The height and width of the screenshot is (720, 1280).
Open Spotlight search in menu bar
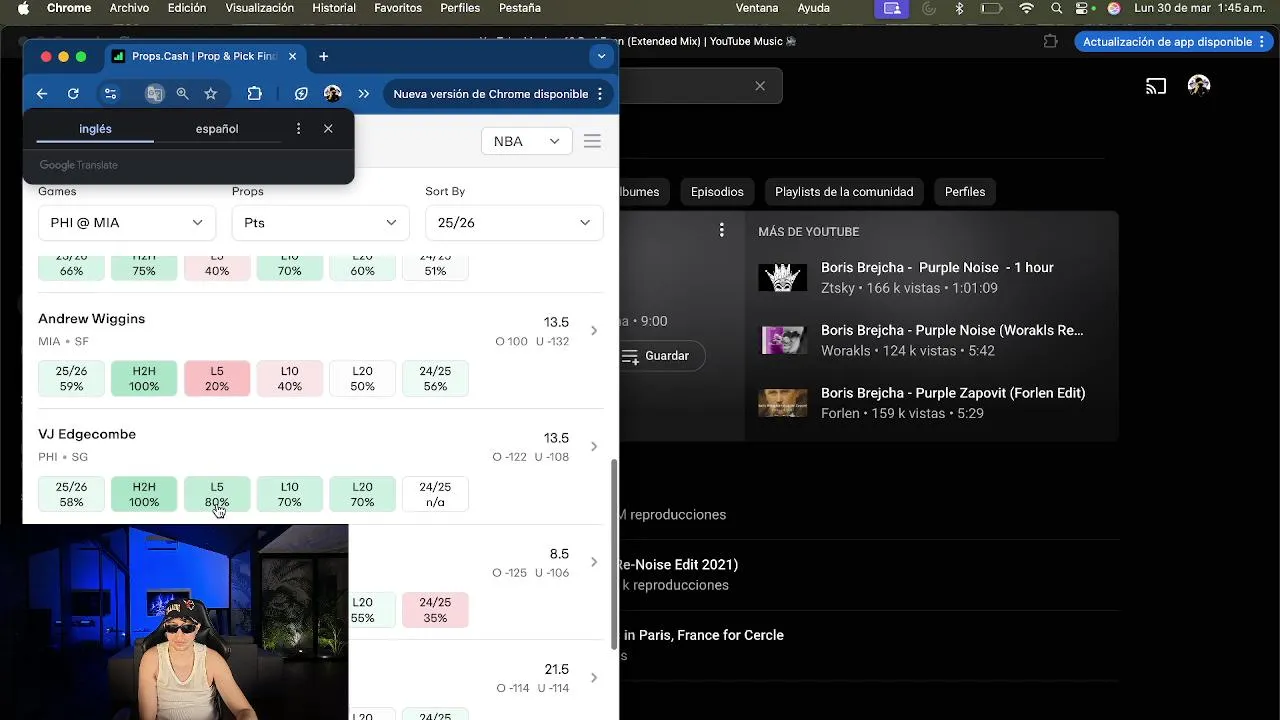click(1057, 8)
